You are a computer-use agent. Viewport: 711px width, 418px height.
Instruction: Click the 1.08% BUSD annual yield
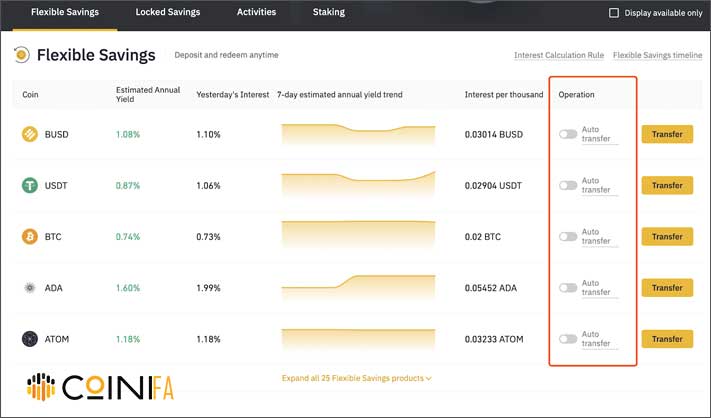(x=128, y=135)
